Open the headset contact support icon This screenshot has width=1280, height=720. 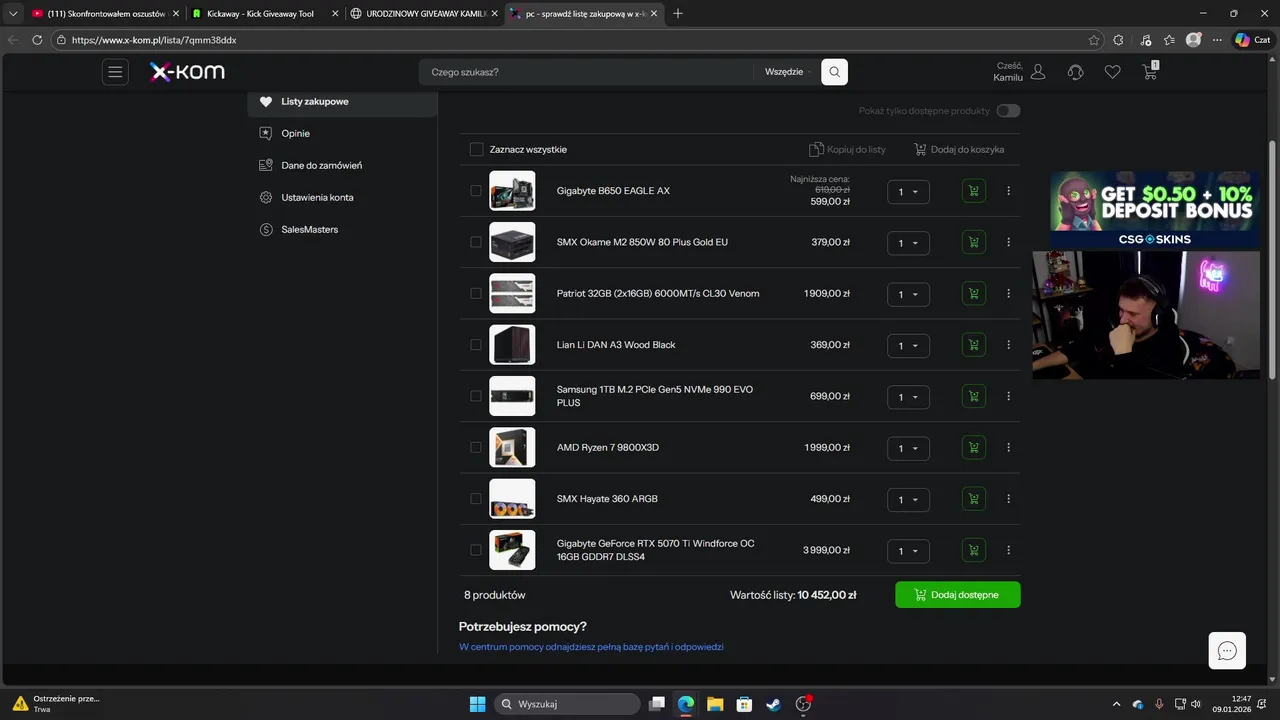pos(1076,72)
